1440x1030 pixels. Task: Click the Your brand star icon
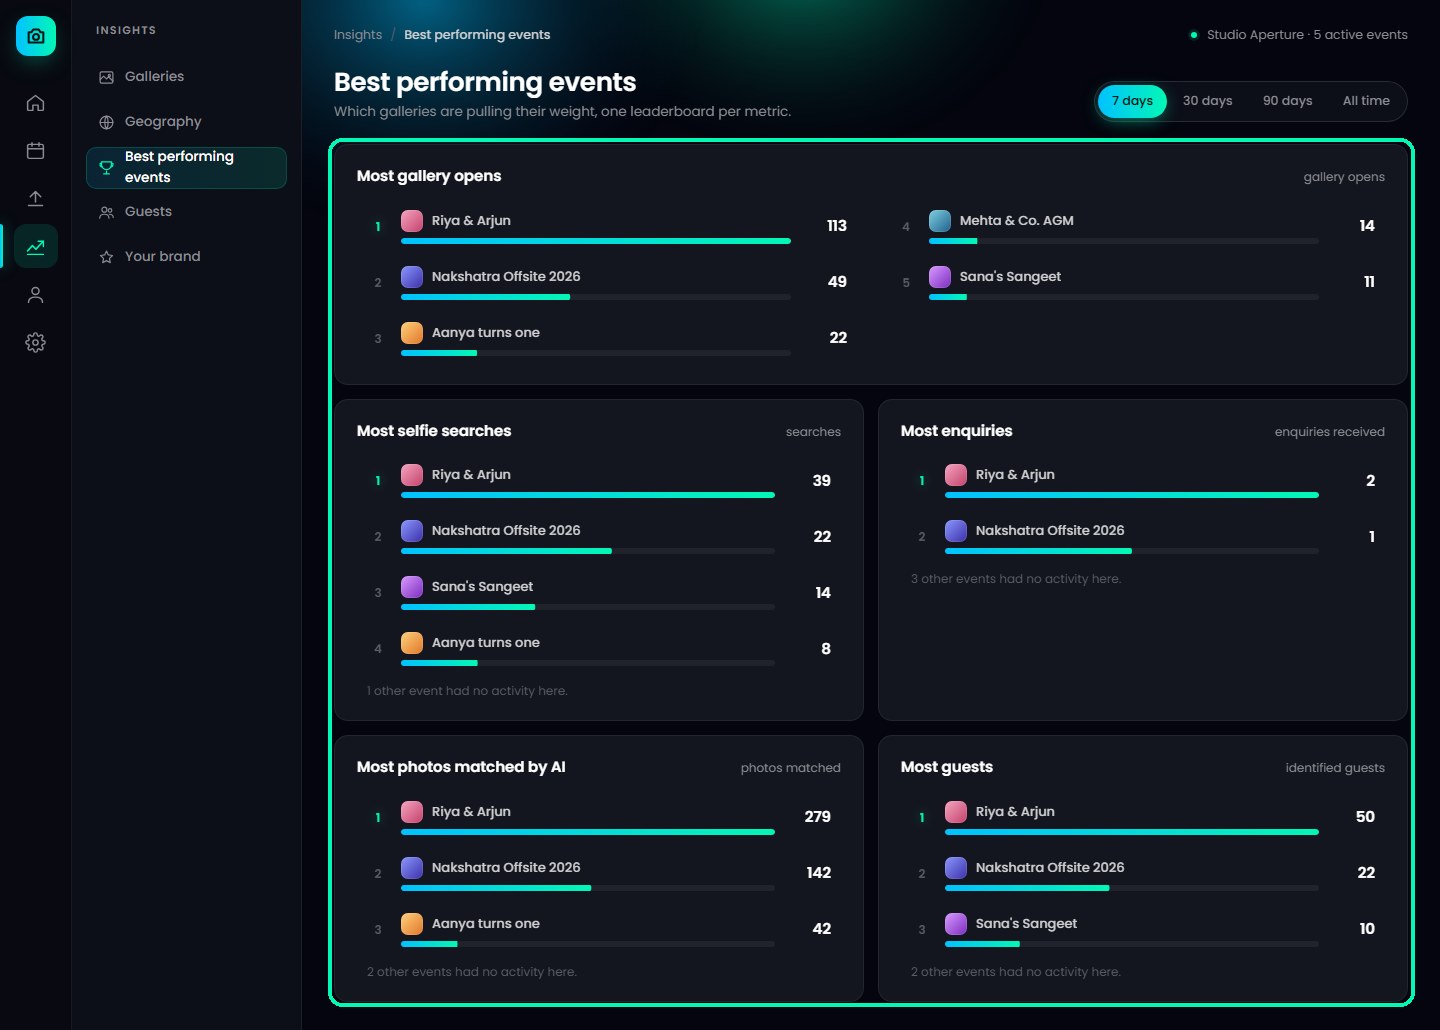(106, 257)
